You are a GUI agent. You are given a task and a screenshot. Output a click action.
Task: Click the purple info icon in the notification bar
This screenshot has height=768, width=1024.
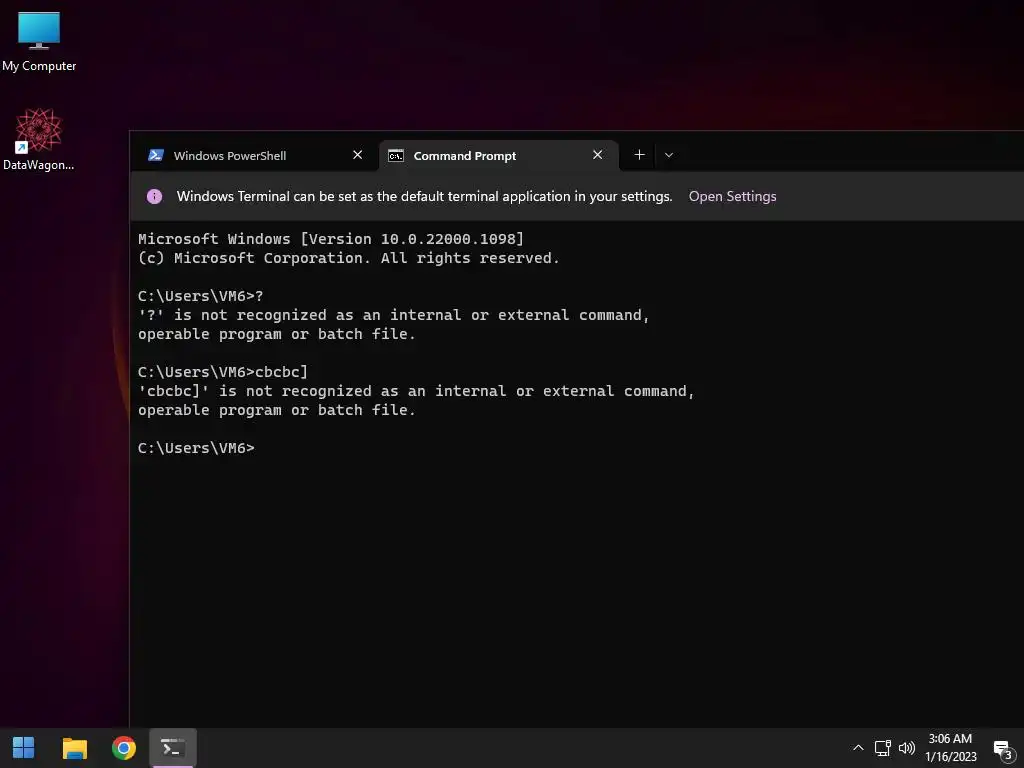pyautogui.click(x=154, y=197)
